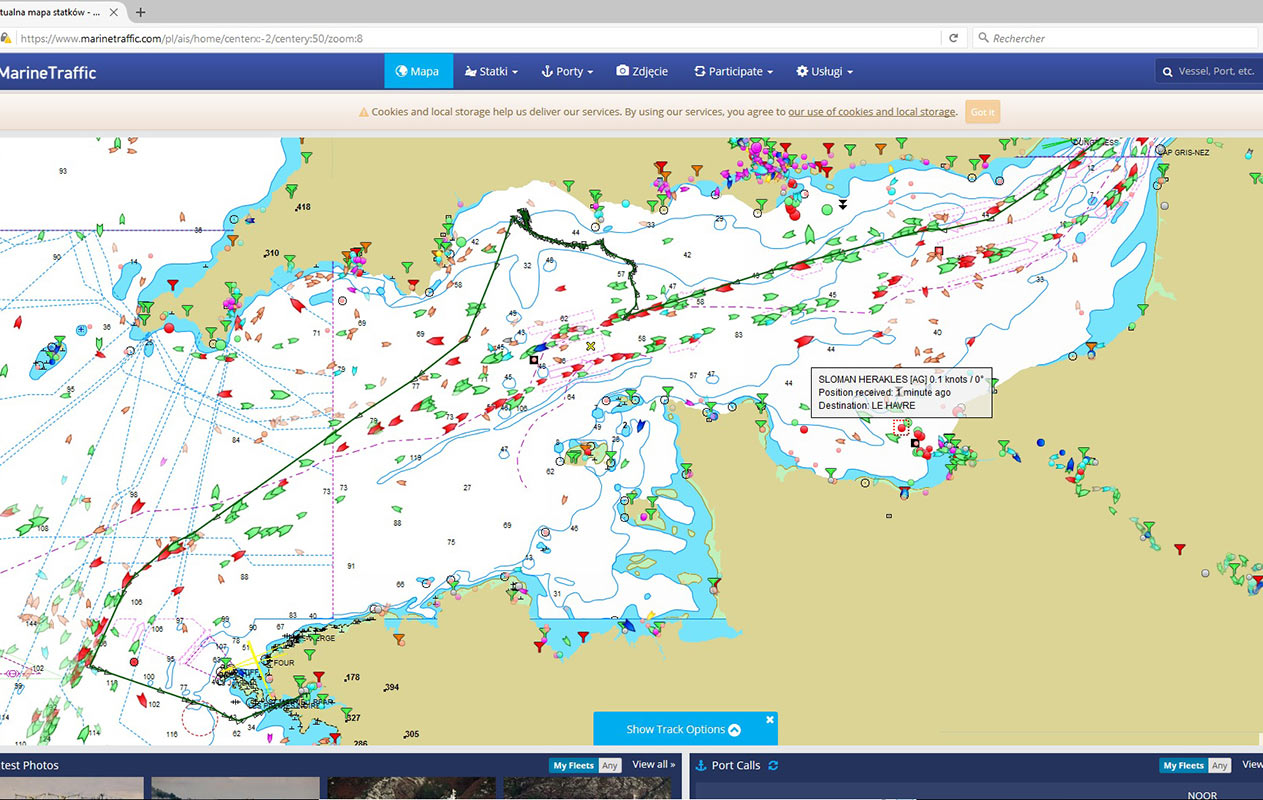Click text Position received: 1 minute ago
Viewport: 1263px width, 800px height.
click(x=885, y=392)
